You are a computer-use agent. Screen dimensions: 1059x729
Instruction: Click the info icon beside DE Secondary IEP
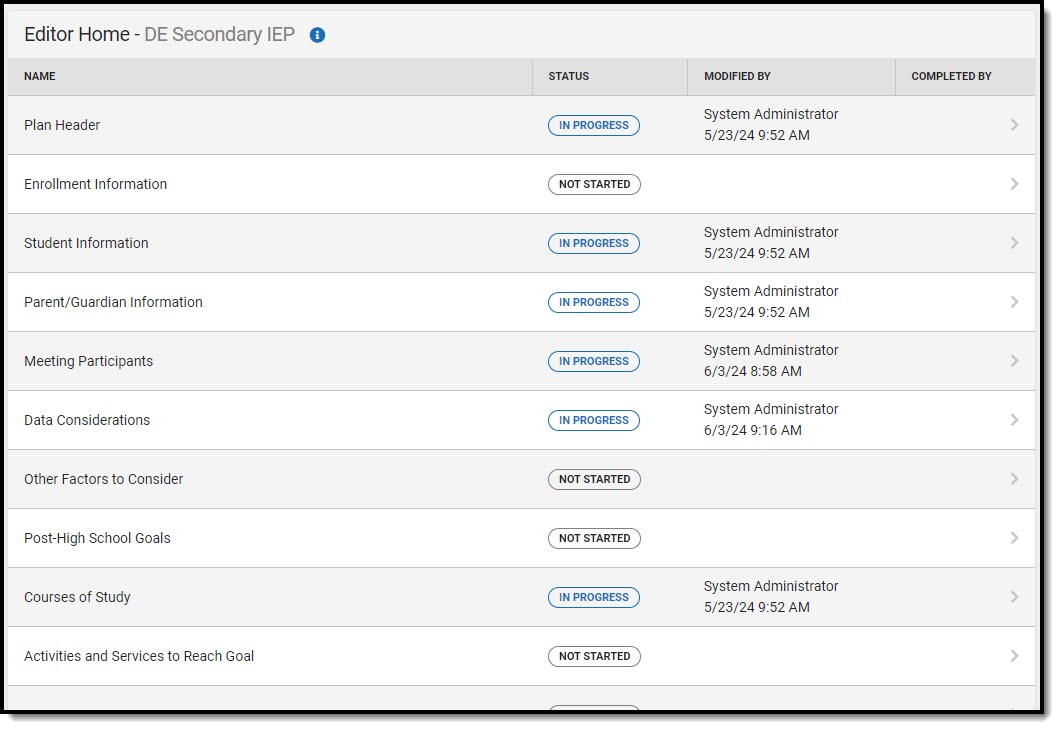click(318, 35)
